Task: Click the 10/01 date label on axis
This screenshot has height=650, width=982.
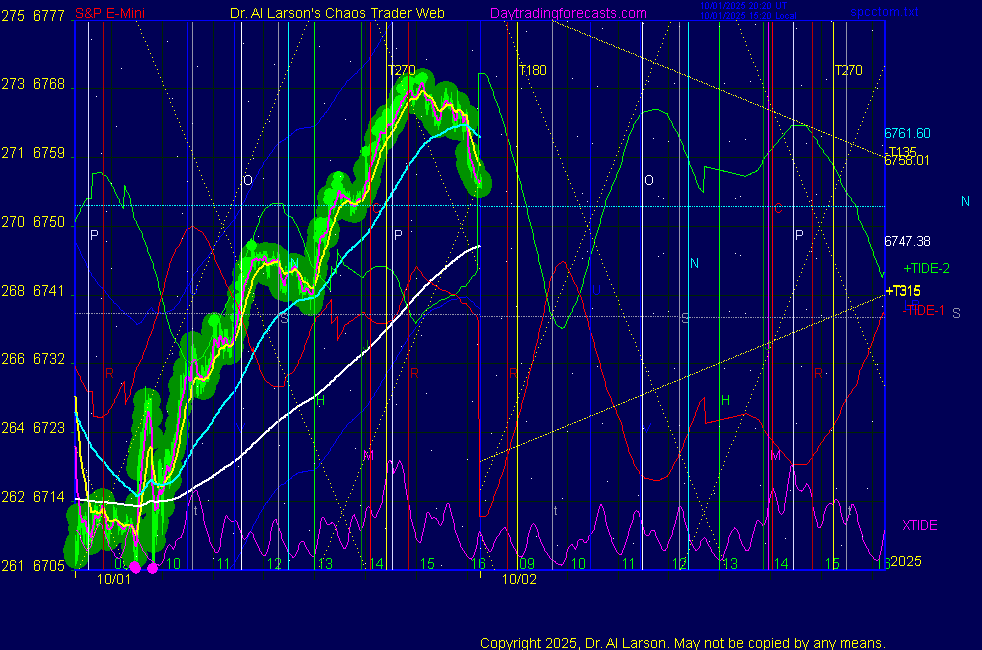Action: [x=113, y=579]
